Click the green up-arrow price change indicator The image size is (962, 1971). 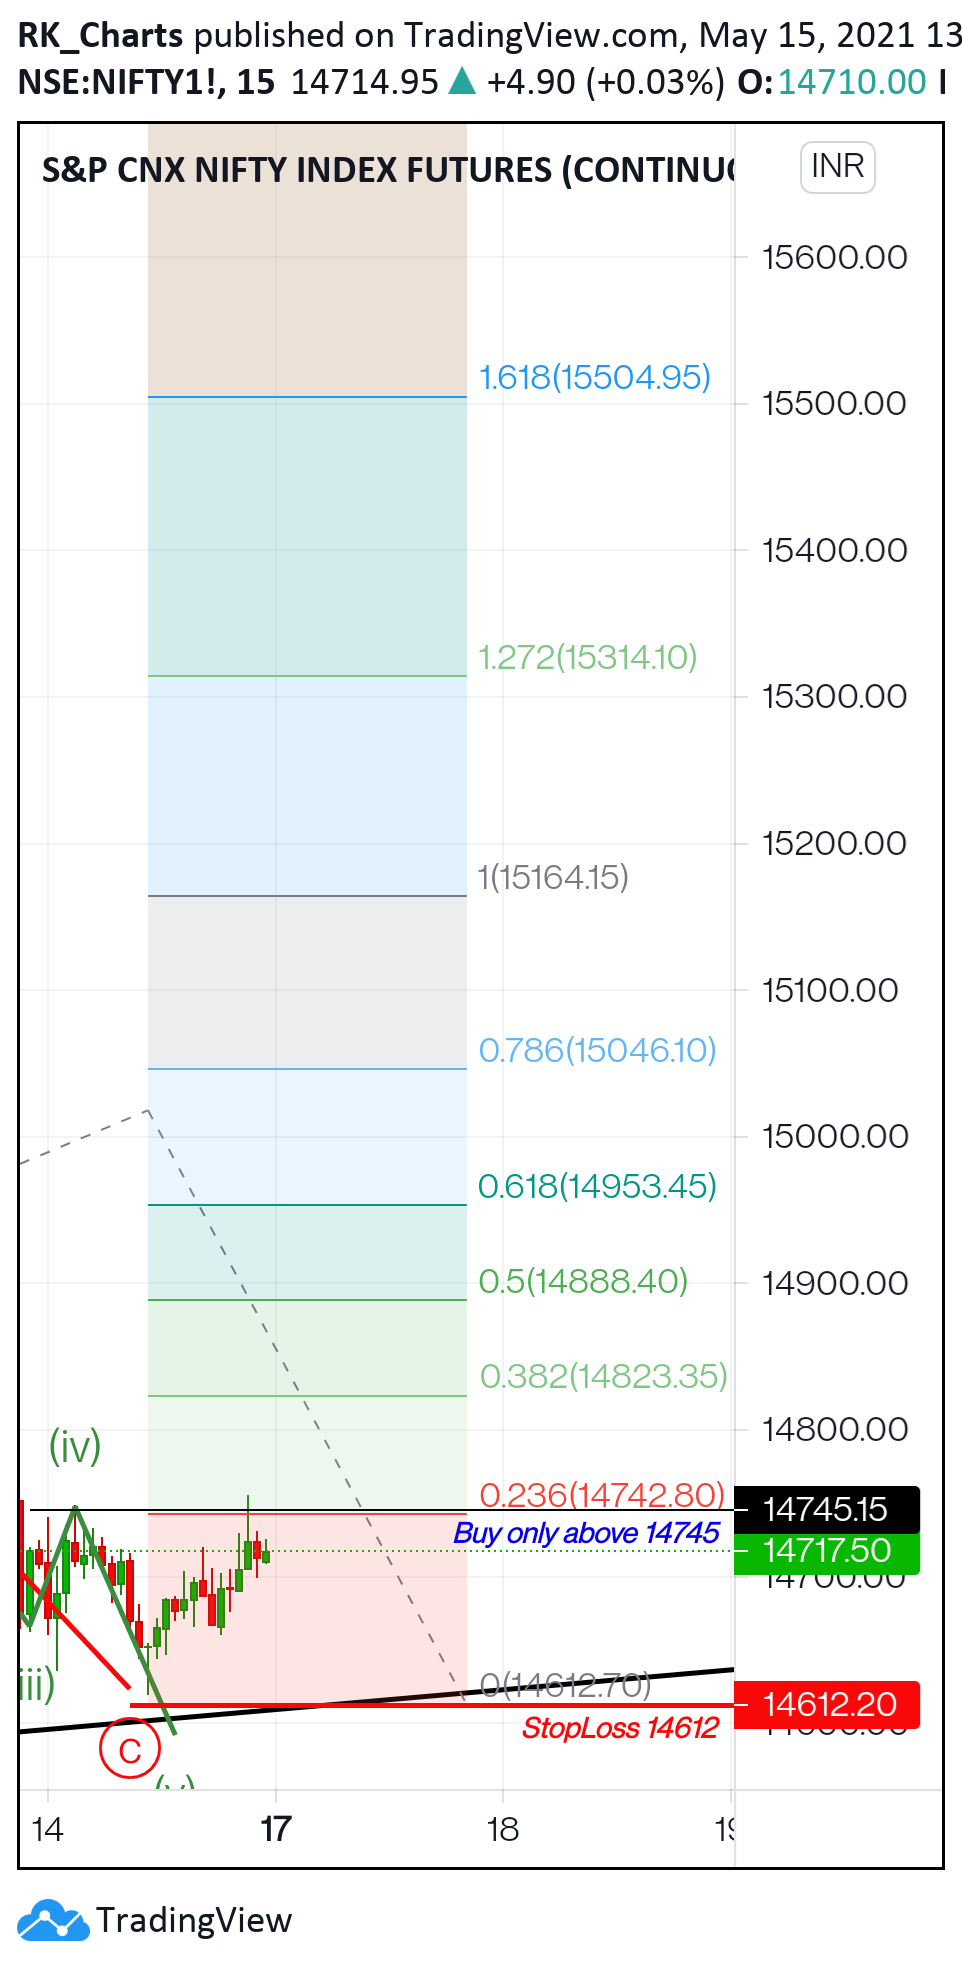(x=462, y=81)
